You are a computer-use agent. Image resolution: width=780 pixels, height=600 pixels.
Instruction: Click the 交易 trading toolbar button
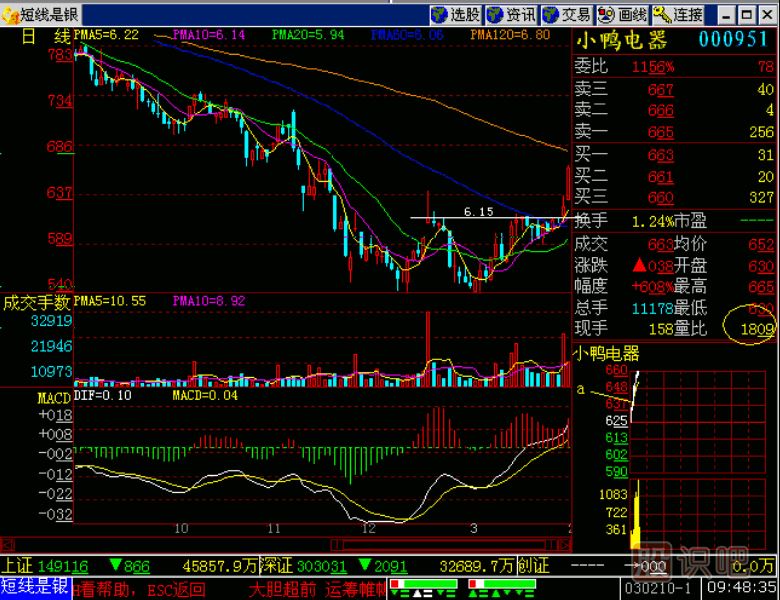(x=567, y=14)
